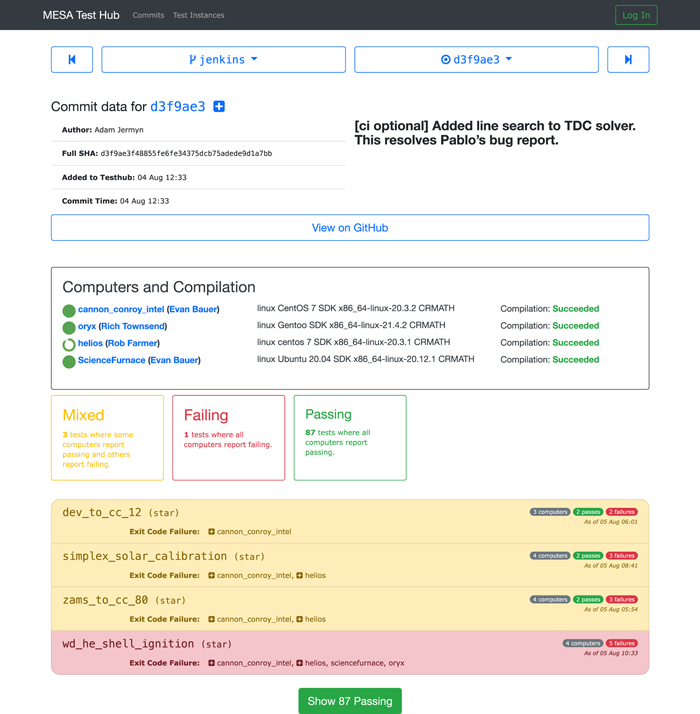Go to the next commit arrow button
This screenshot has height=714, width=700.
pos(628,60)
